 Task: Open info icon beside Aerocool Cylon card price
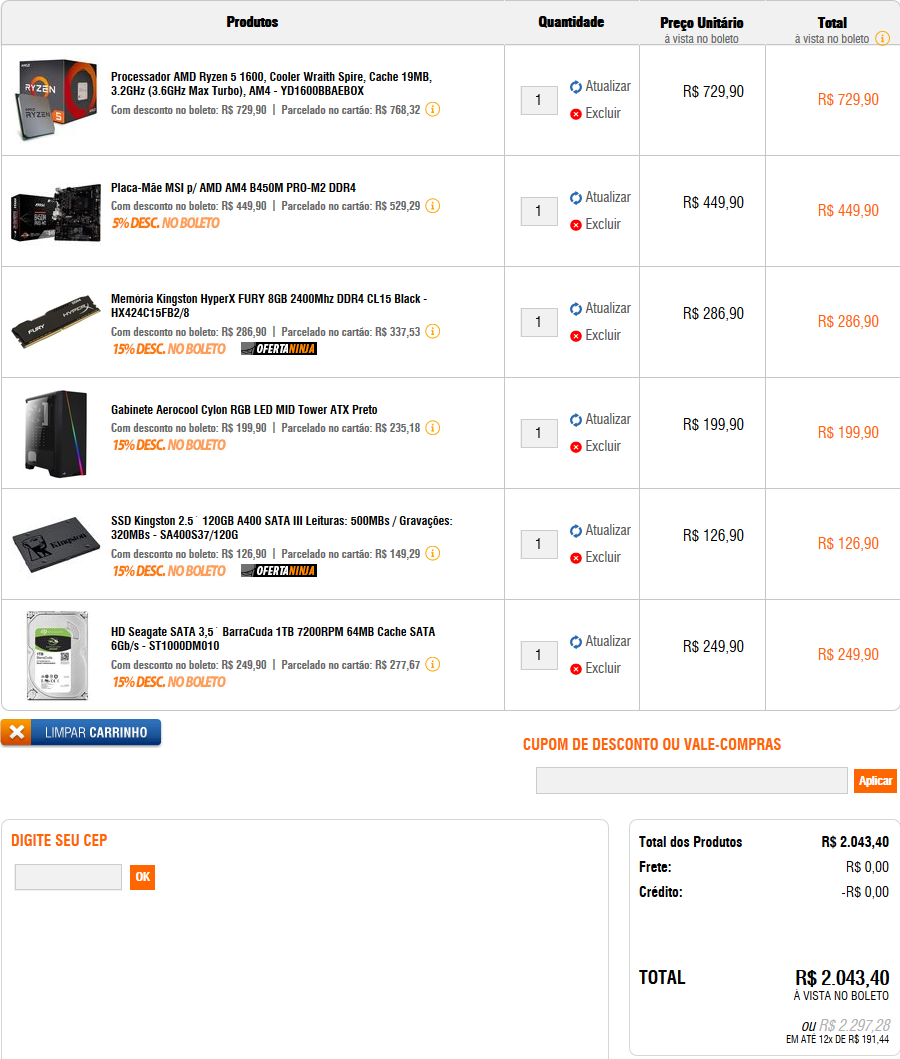click(x=433, y=428)
